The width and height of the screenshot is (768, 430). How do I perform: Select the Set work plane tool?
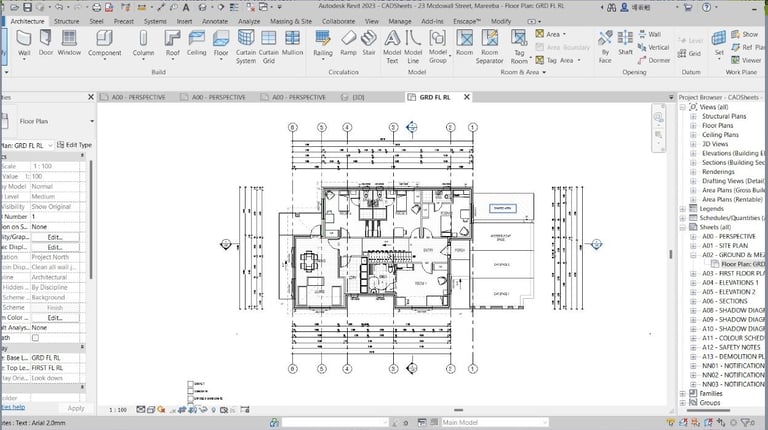(x=719, y=43)
